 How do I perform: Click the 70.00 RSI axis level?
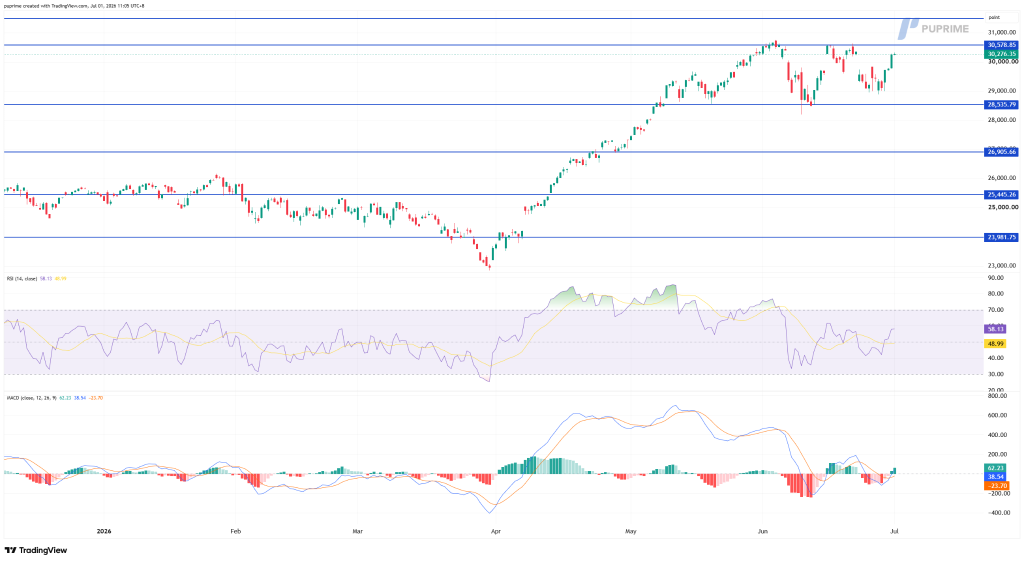995,310
